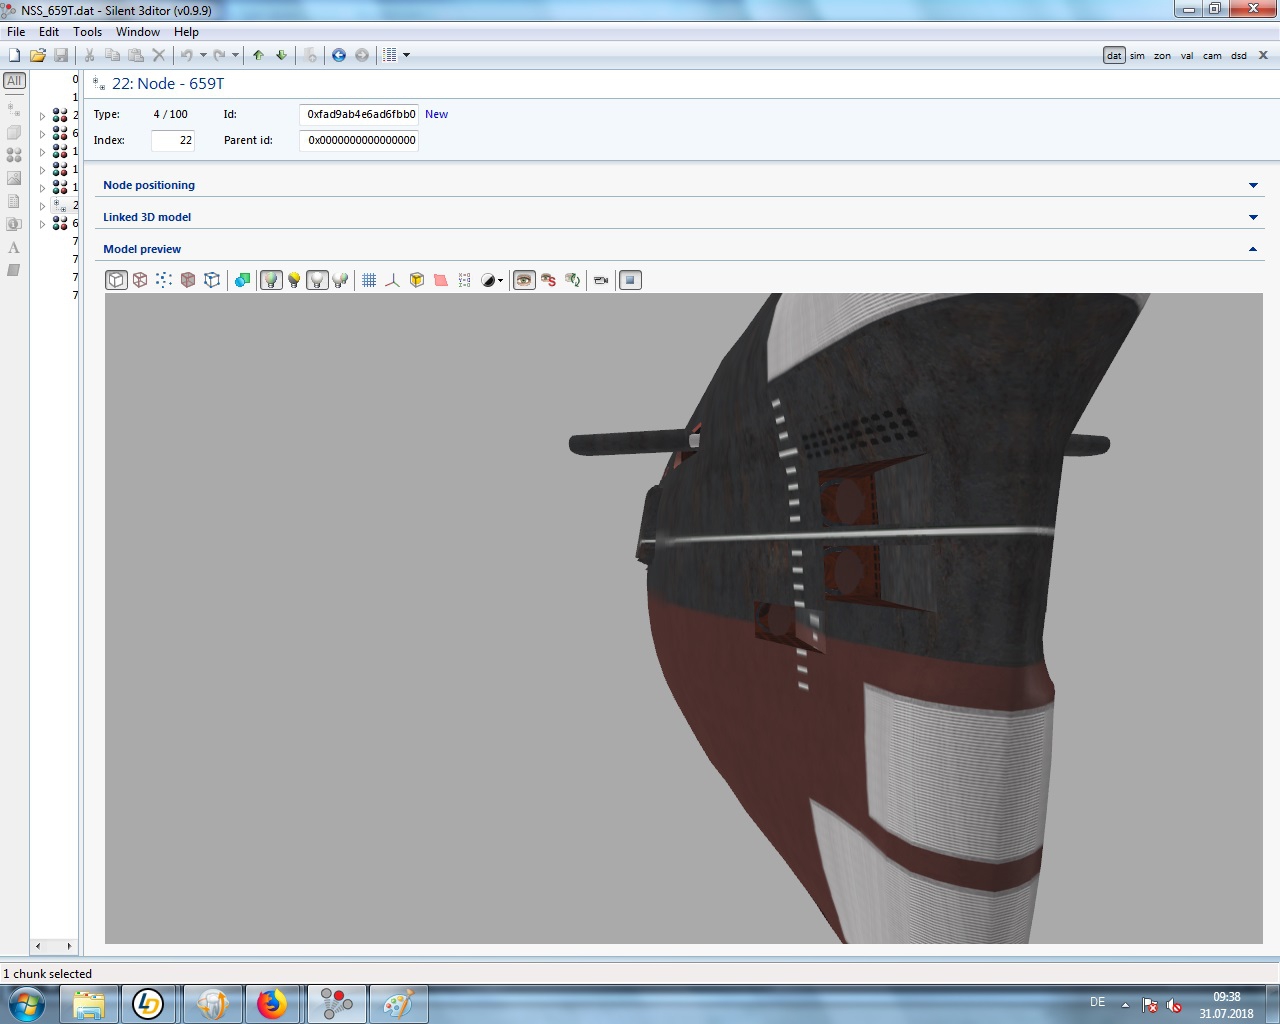Click the move chunk up green arrow

pyautogui.click(x=258, y=55)
